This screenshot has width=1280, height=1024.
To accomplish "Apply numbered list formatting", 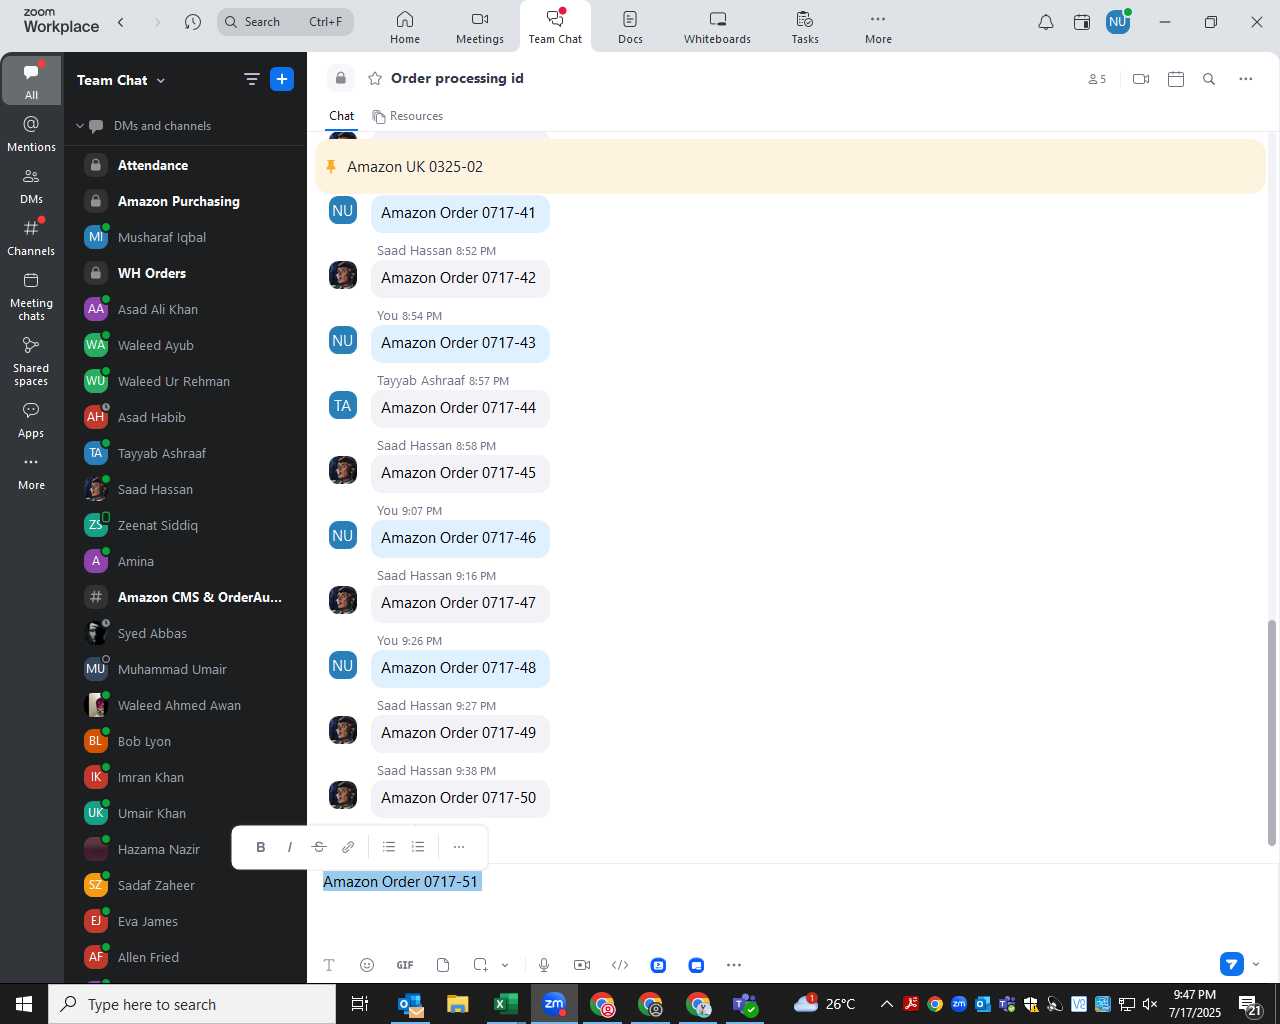I will click(x=418, y=847).
